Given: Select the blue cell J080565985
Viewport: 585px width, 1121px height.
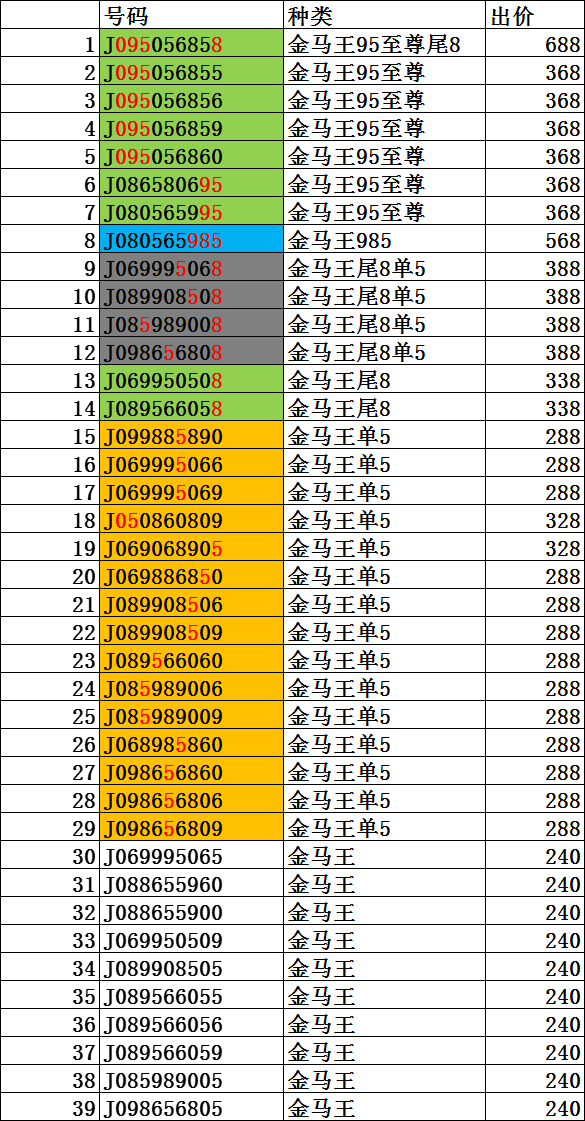Looking at the screenshot, I should coord(191,241).
